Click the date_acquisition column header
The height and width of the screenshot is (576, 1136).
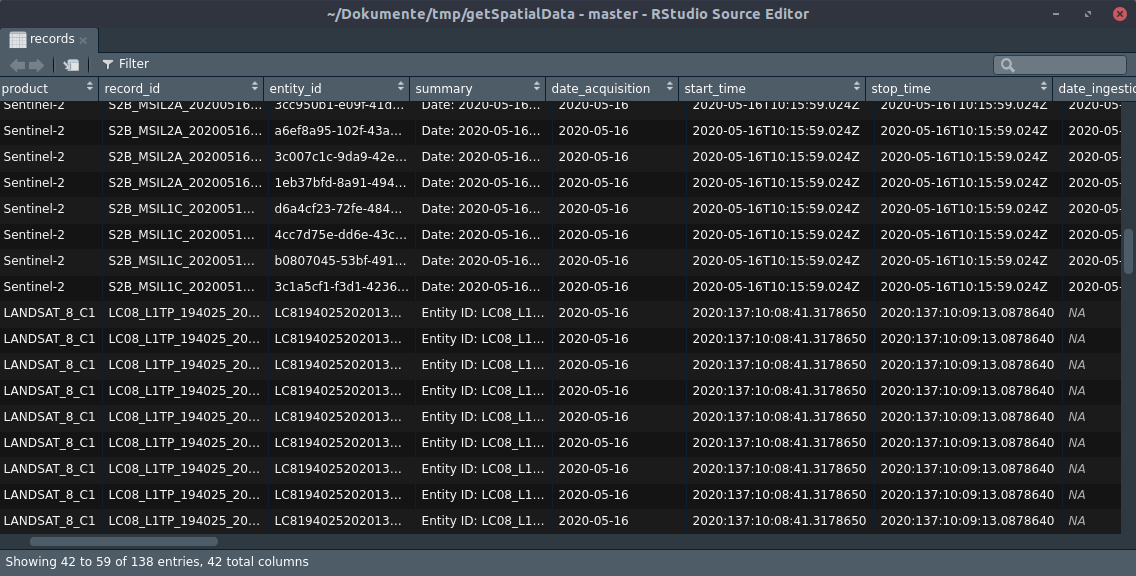click(x=601, y=88)
